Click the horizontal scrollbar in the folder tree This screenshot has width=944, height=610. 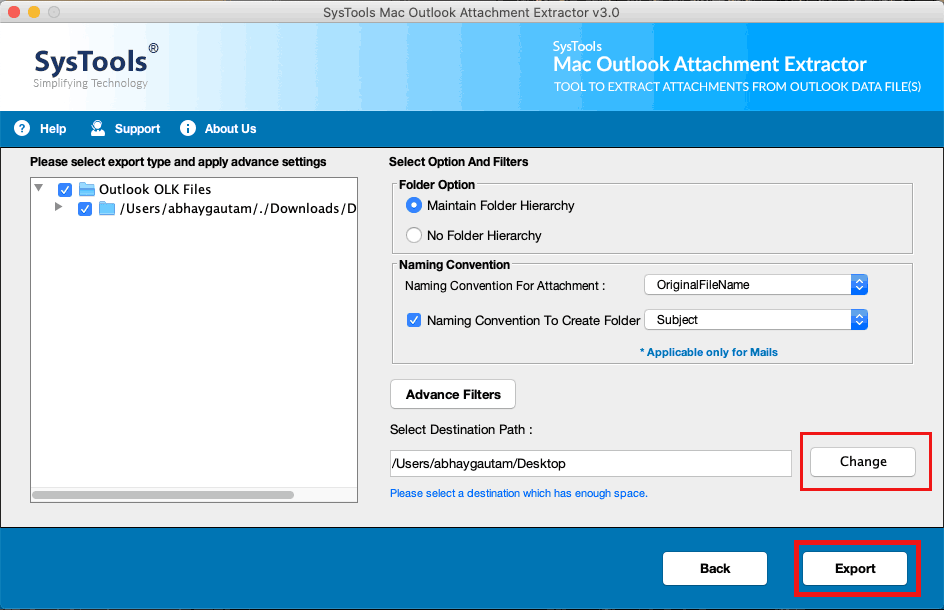(x=163, y=495)
